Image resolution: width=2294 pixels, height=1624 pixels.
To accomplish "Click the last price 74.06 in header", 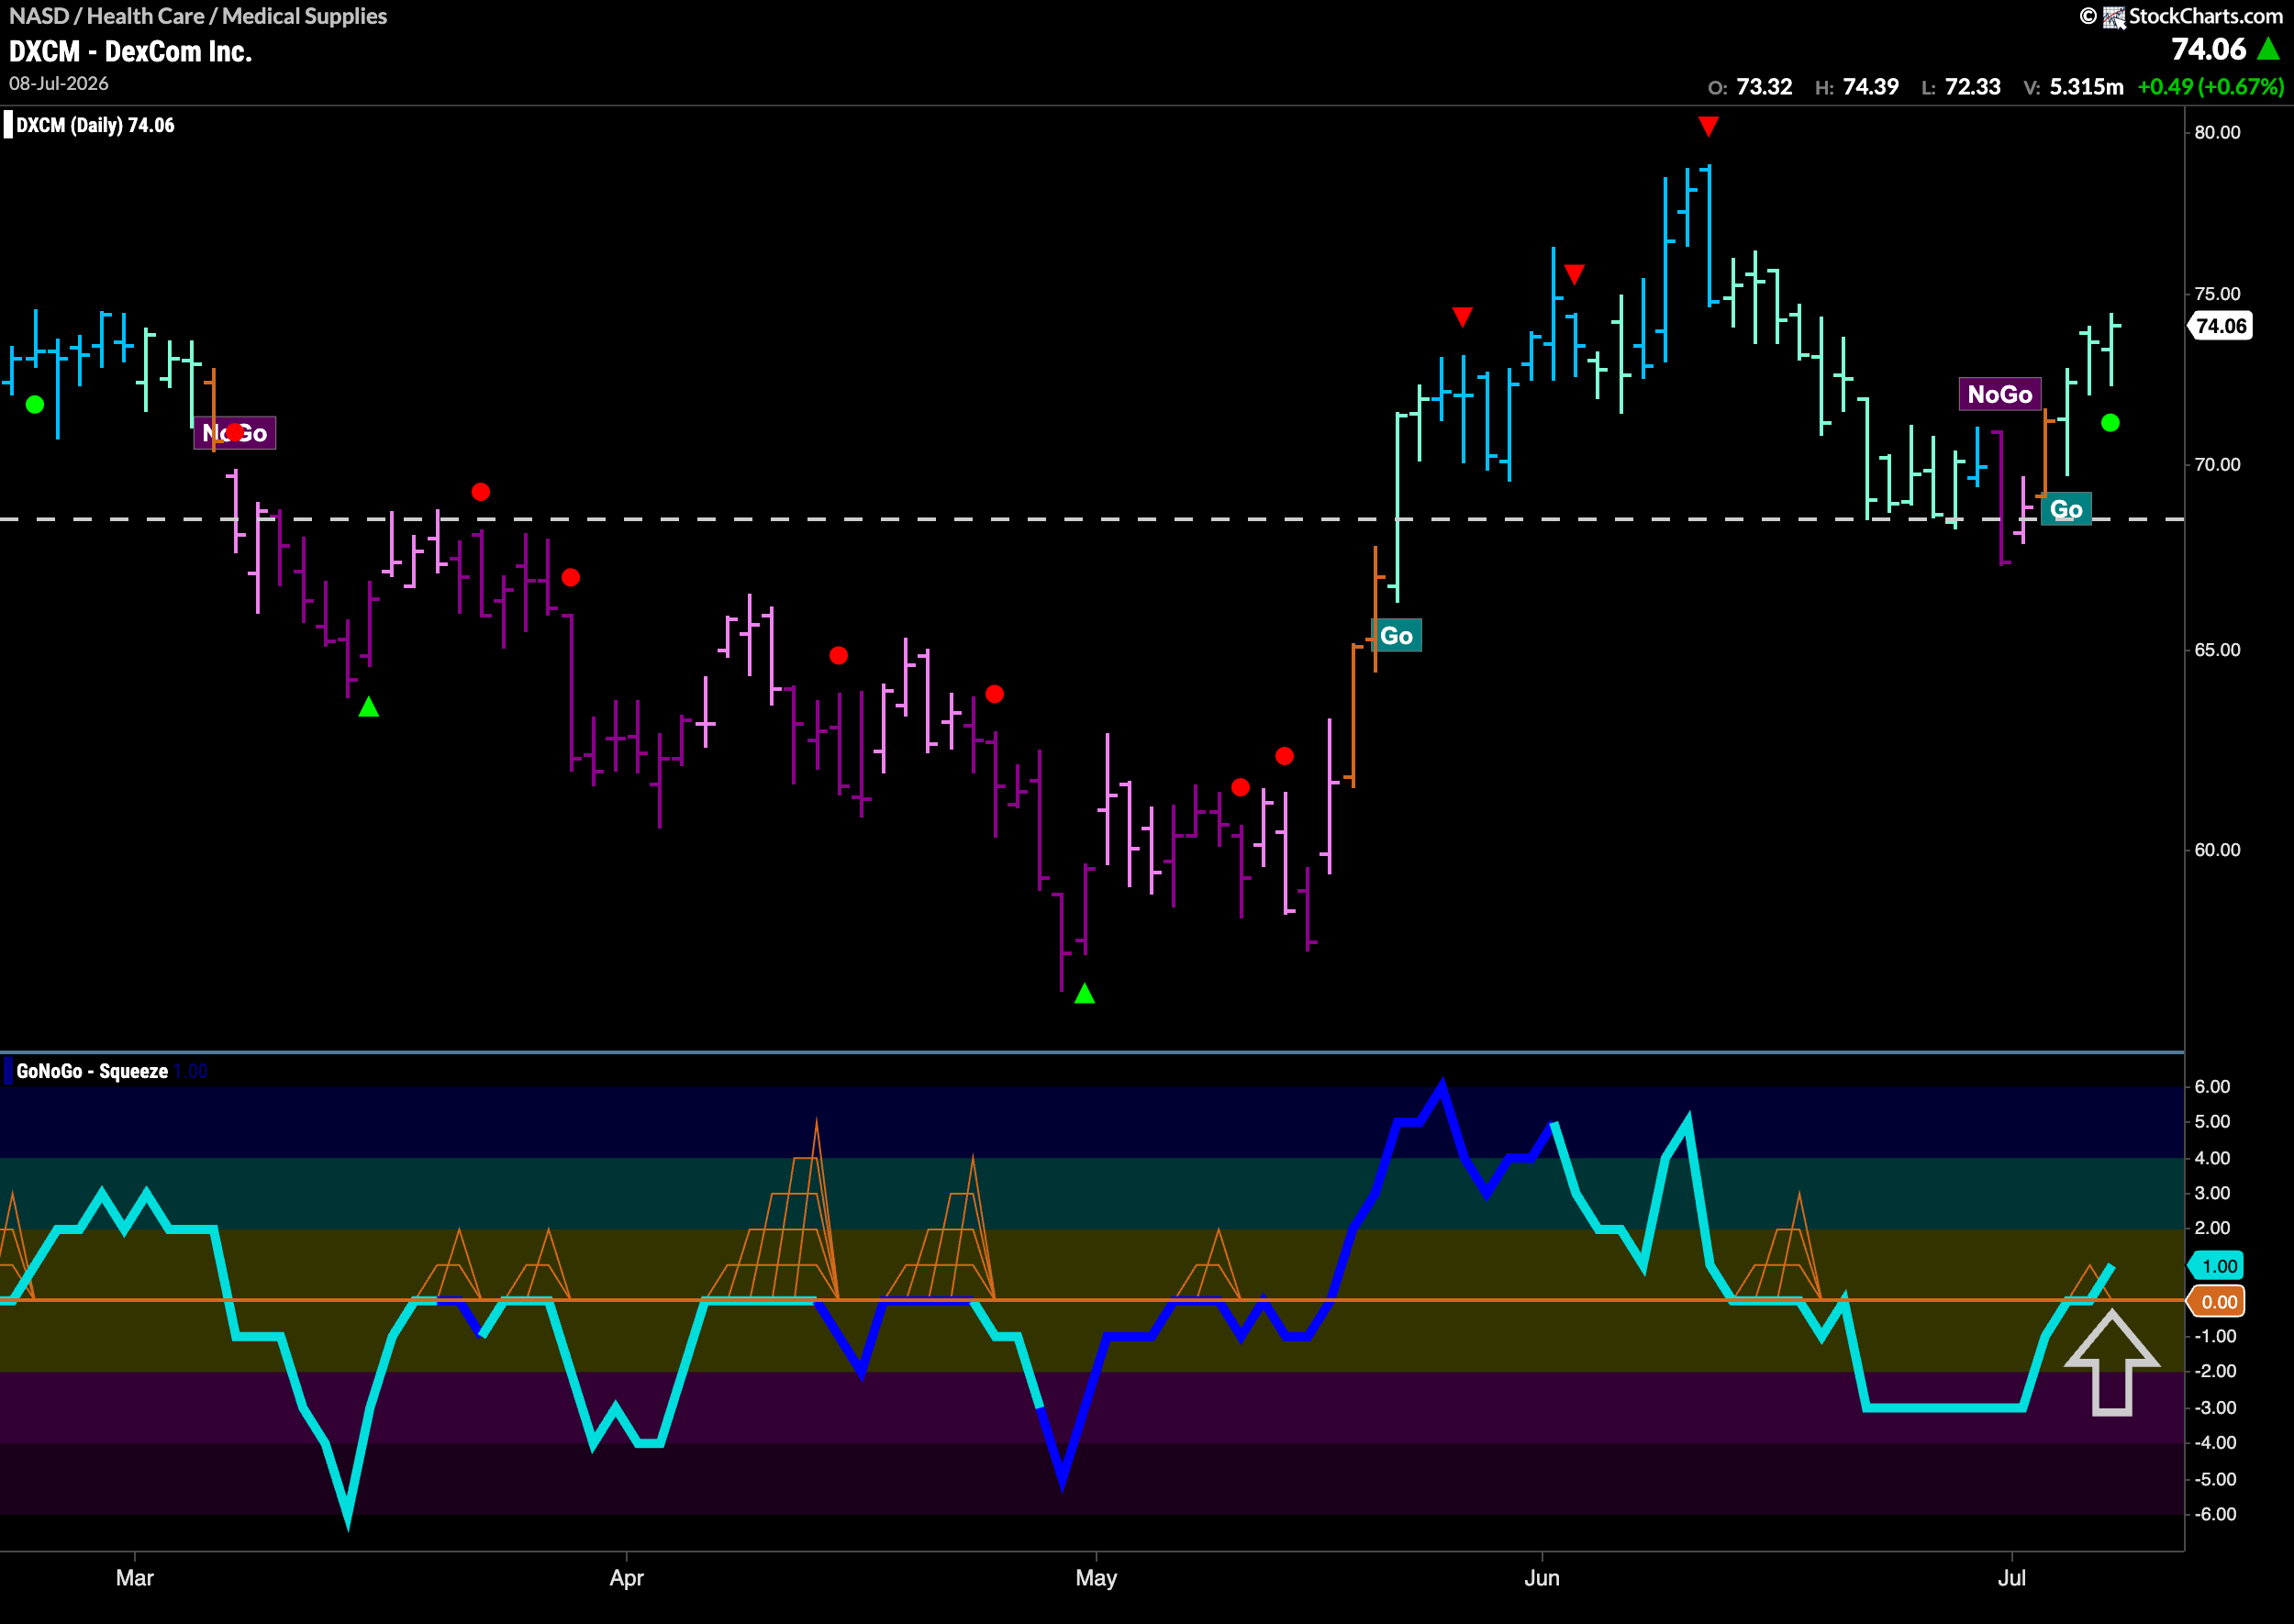I will coord(2208,49).
